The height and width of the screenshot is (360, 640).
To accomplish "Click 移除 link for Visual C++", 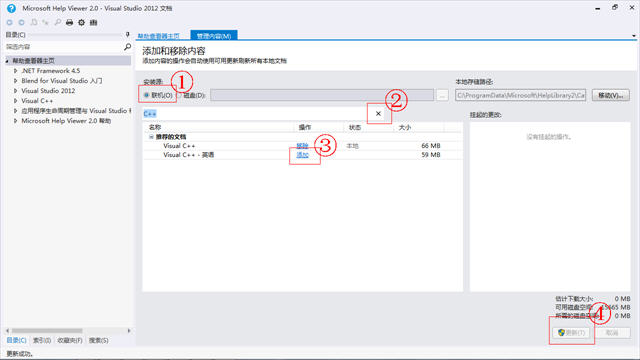I will pos(302,146).
